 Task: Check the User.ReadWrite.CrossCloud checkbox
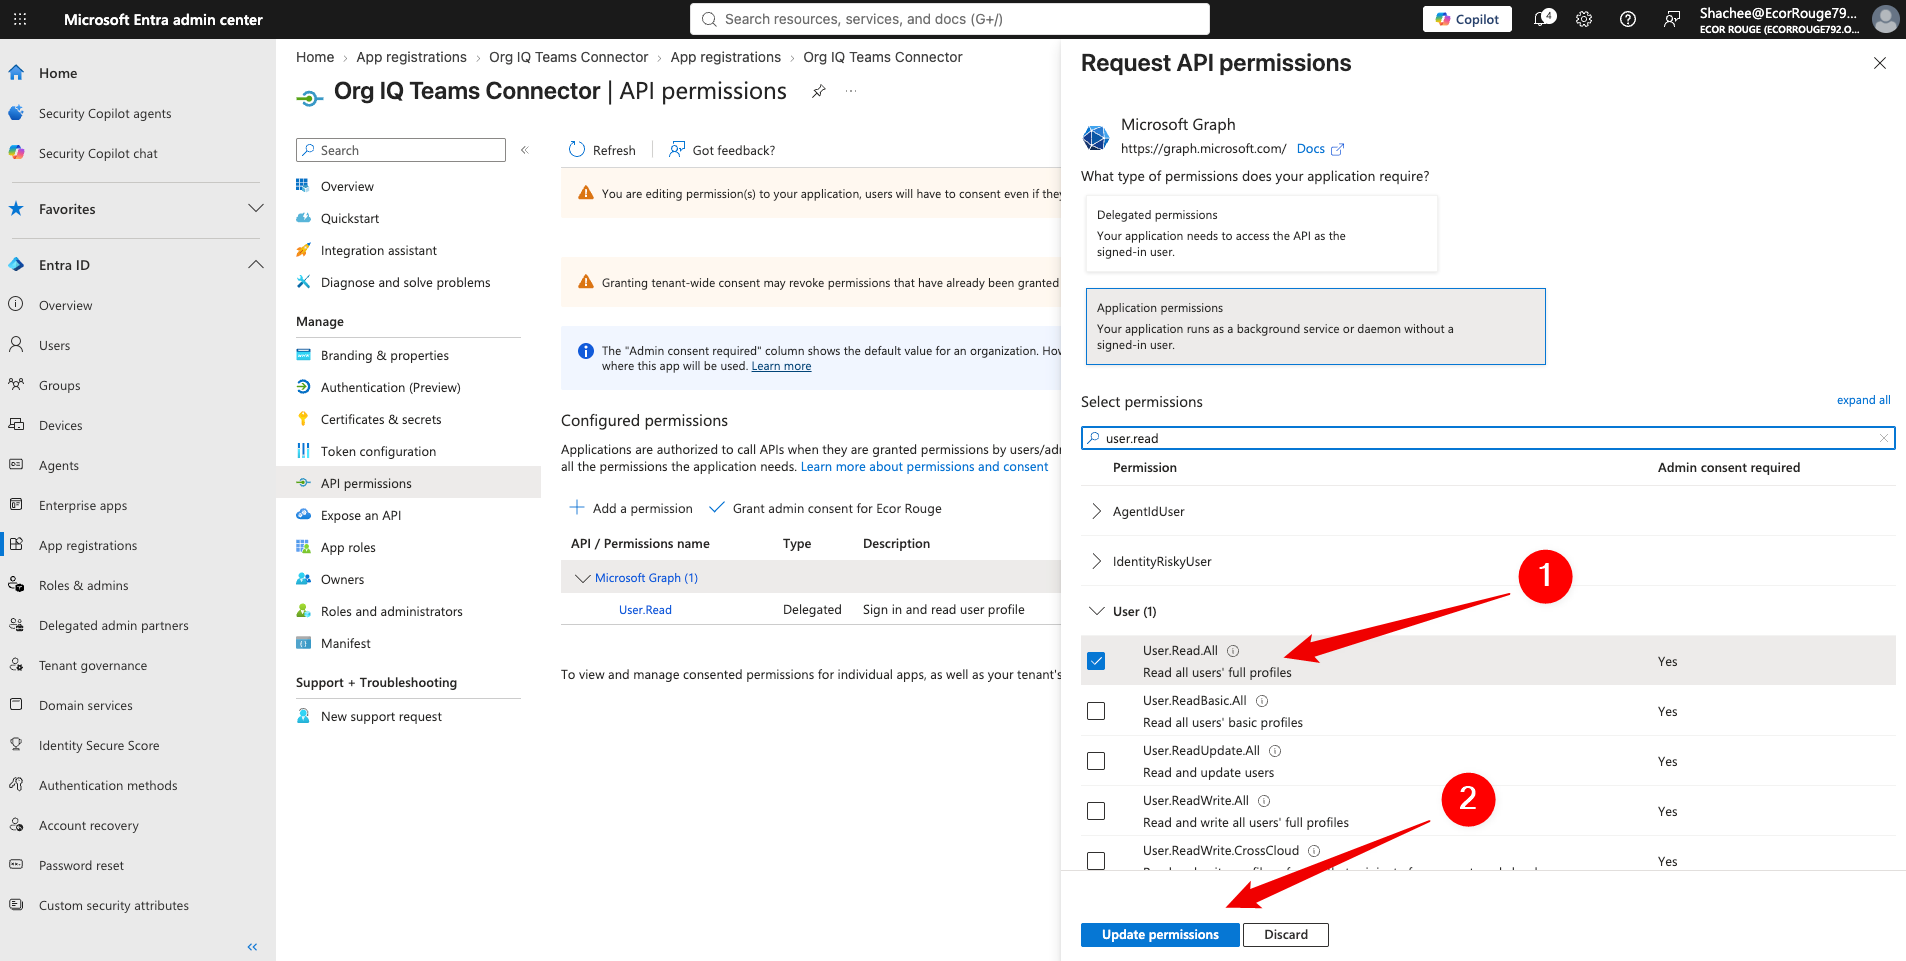[1096, 861]
